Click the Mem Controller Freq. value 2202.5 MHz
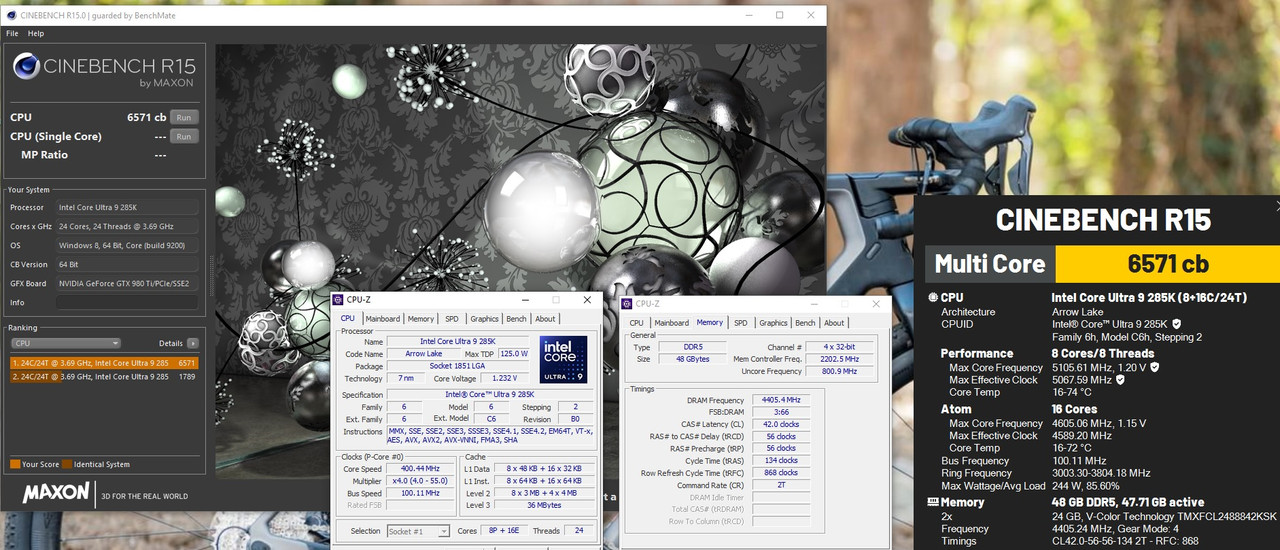 coord(837,359)
